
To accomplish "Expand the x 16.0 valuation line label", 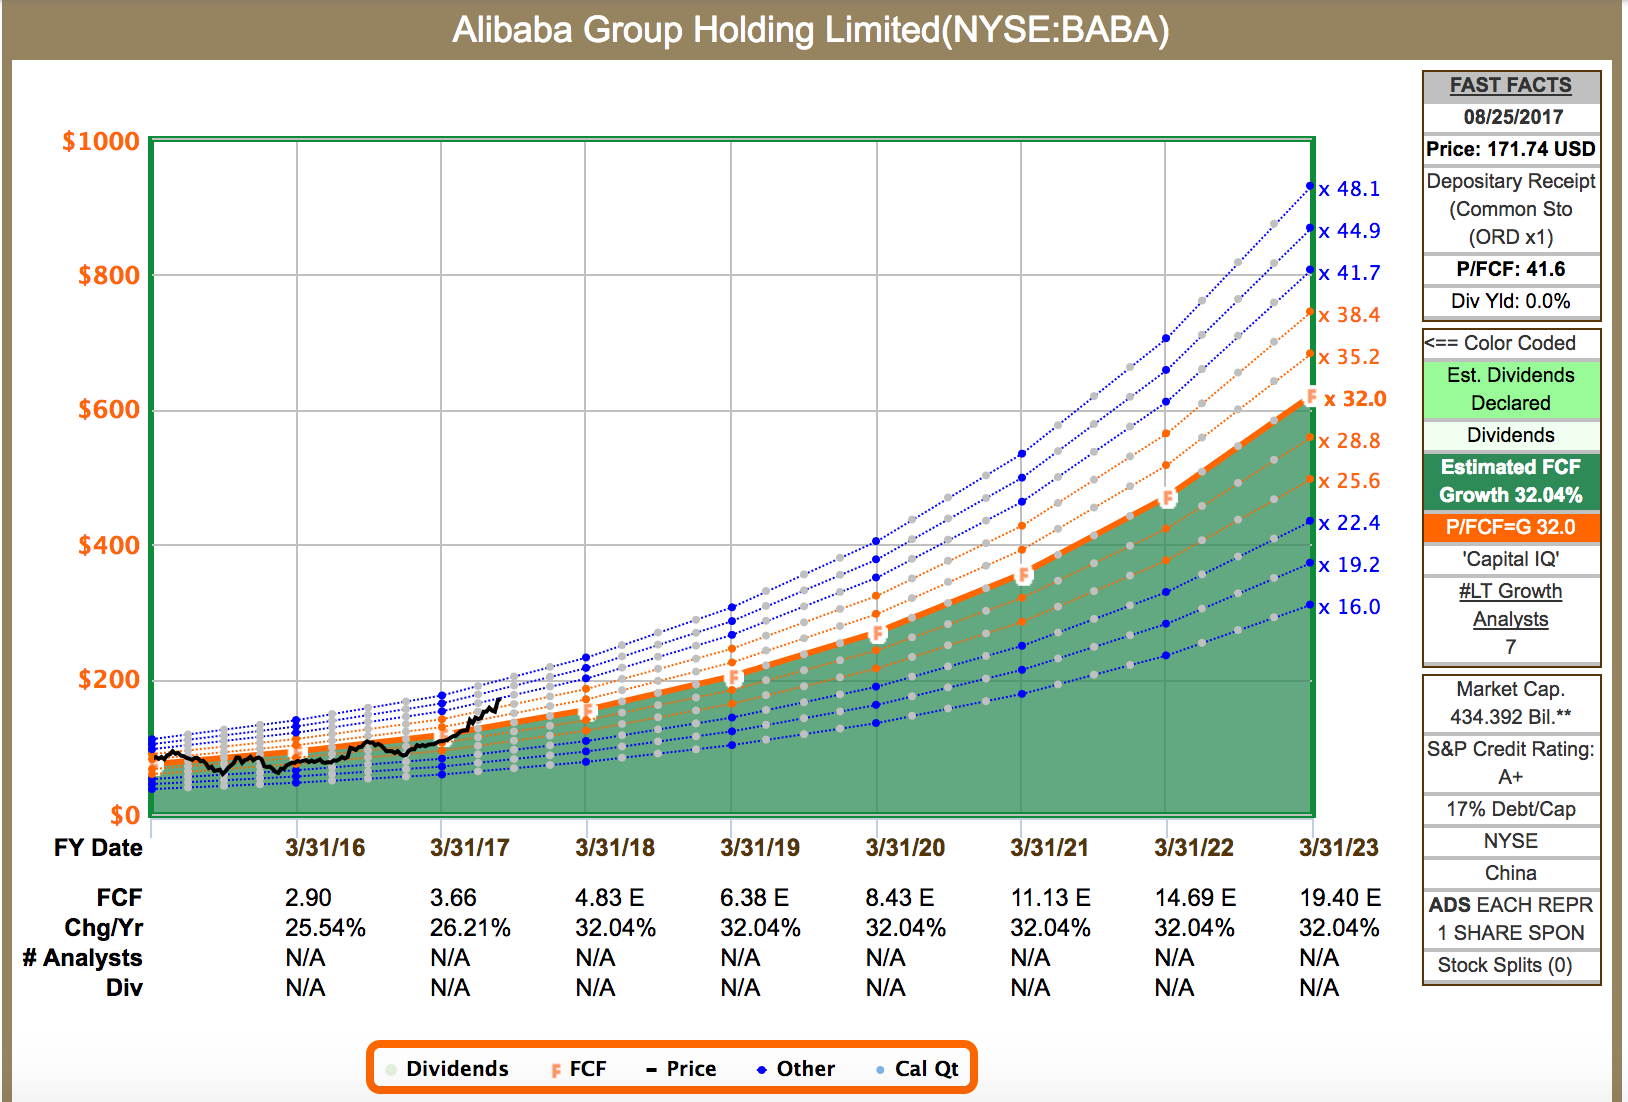I will [x=1350, y=606].
